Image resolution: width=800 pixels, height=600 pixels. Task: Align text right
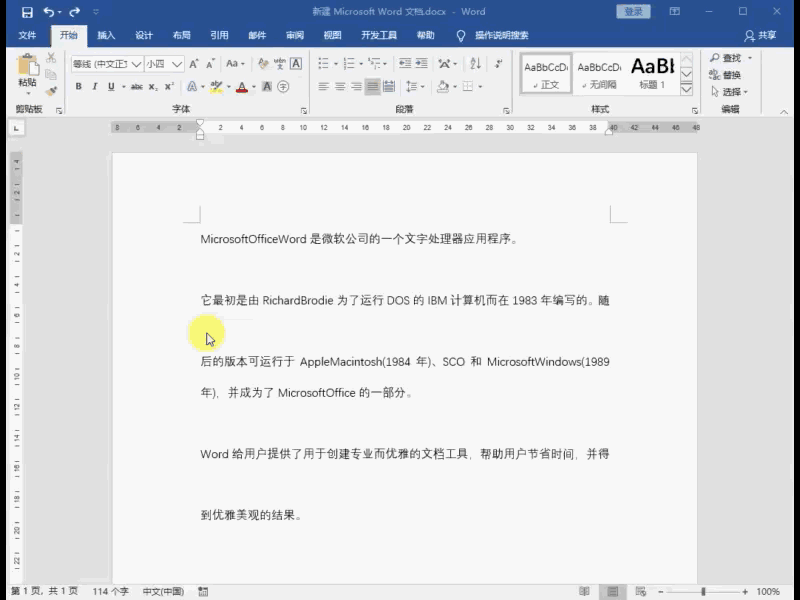point(356,87)
